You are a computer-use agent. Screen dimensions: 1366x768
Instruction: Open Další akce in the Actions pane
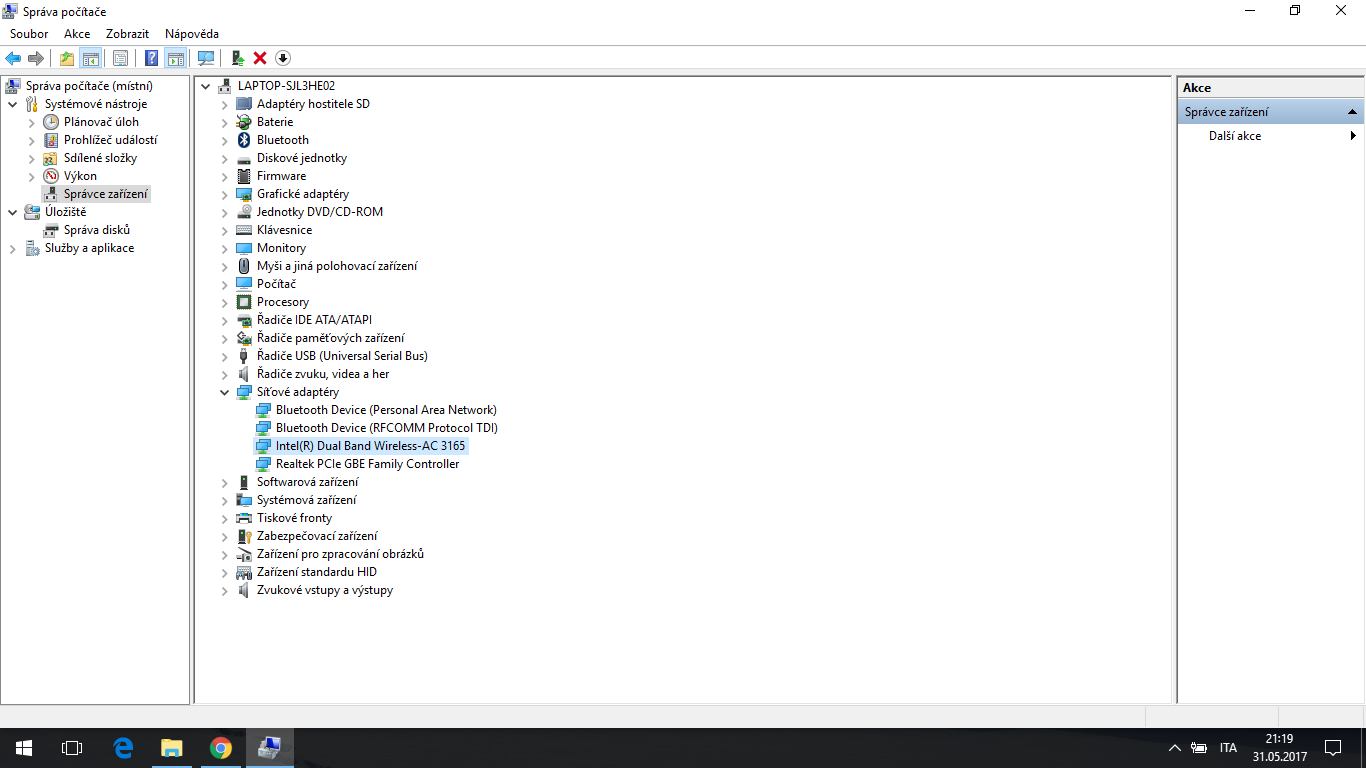[x=1235, y=136]
